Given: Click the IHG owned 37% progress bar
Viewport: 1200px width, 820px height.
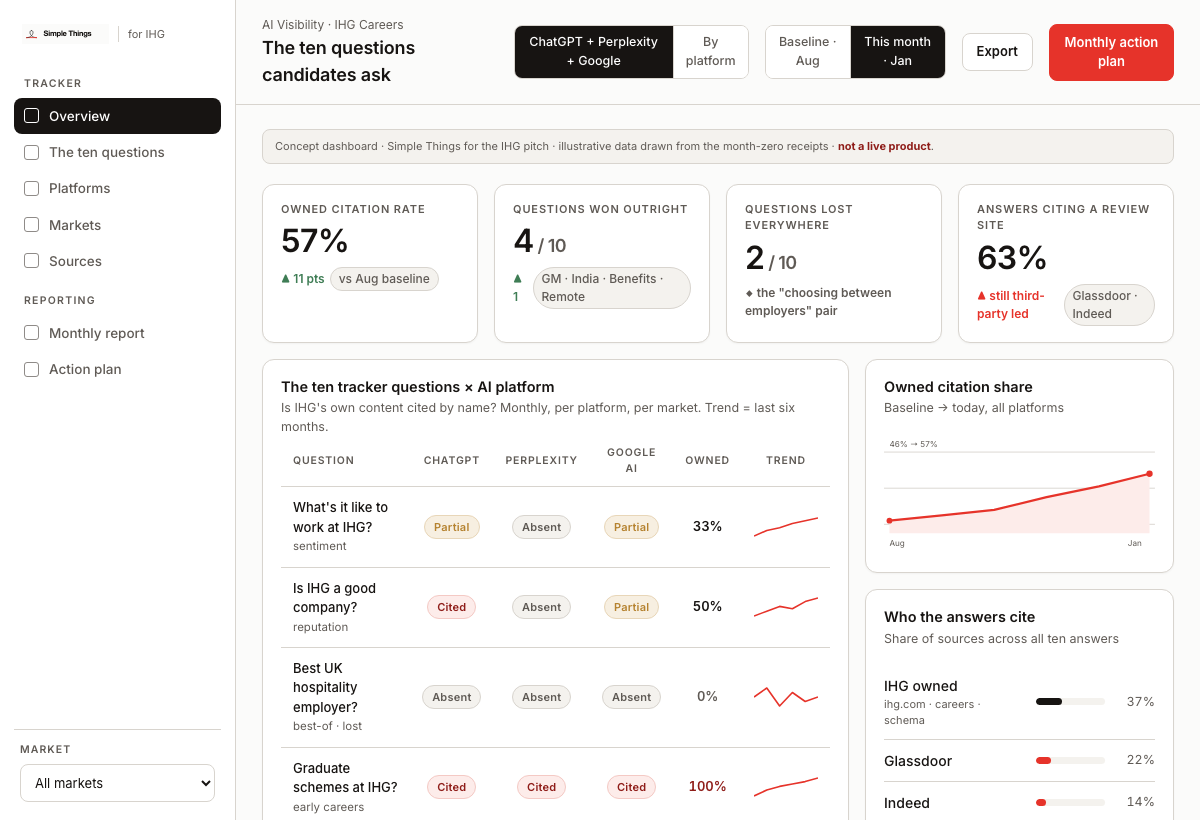Looking at the screenshot, I should coord(1070,702).
